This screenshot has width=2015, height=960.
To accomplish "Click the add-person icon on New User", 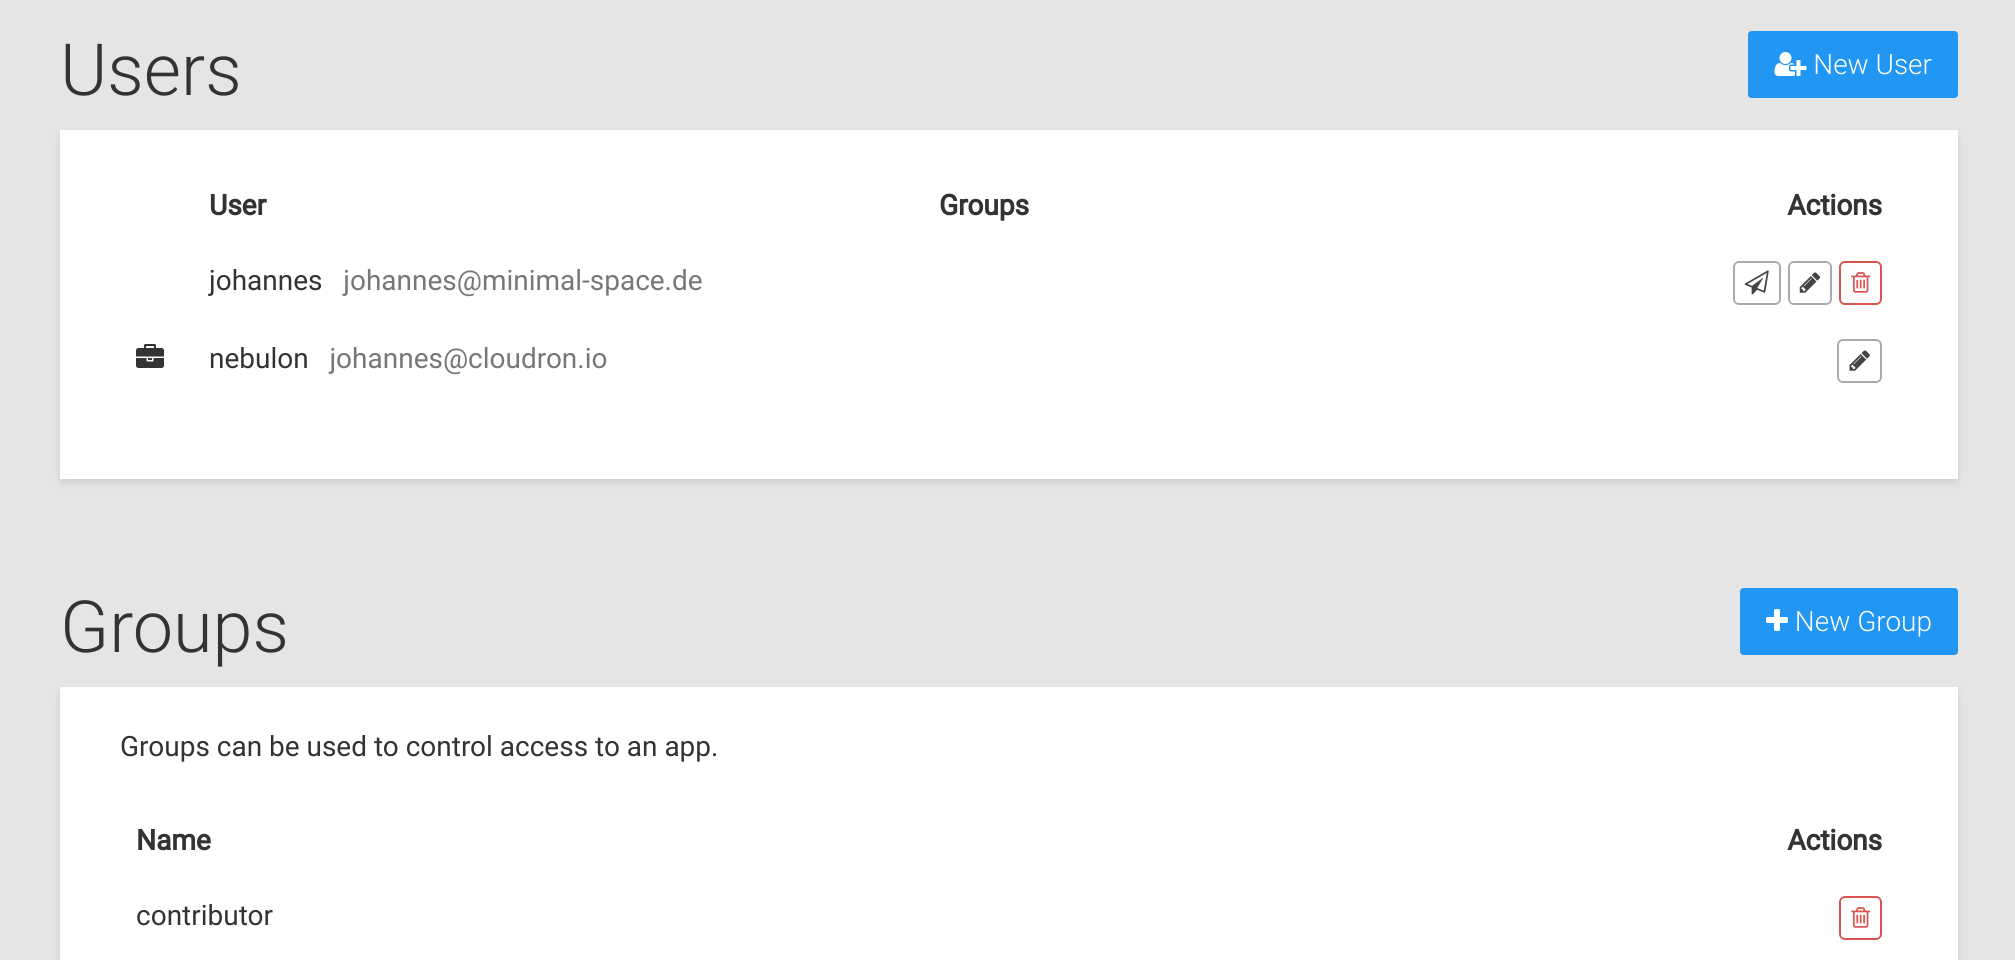I will click(1789, 65).
